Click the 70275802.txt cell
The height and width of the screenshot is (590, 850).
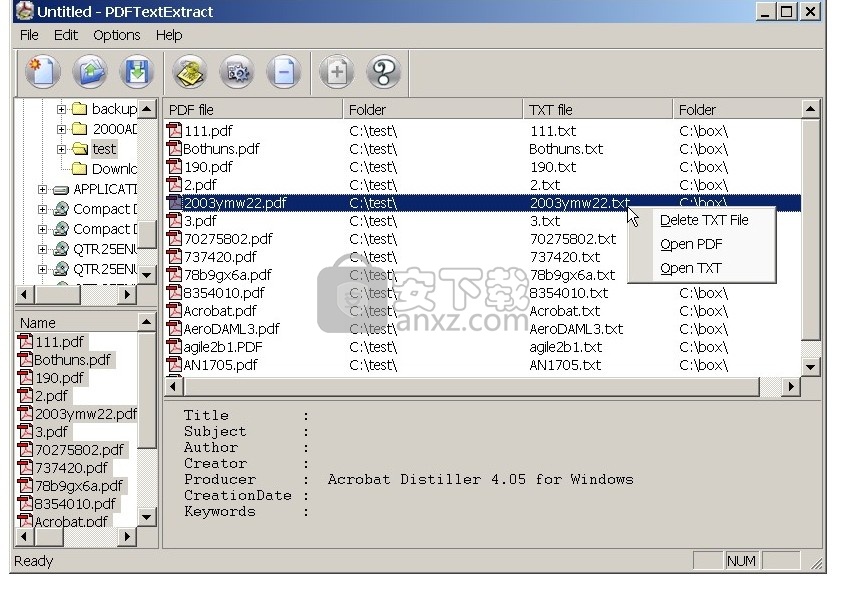573,239
